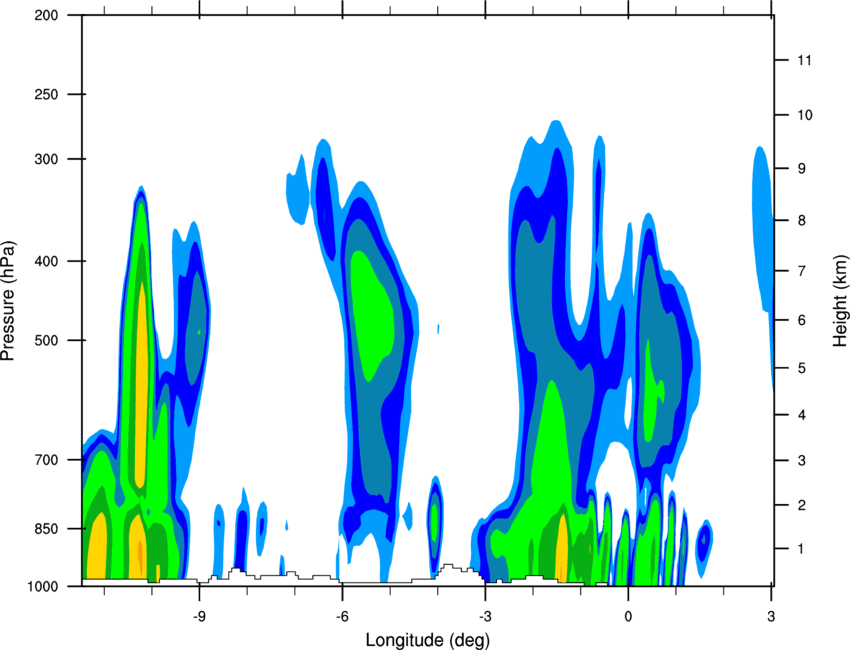850x650 pixels.
Task: Click the 3 longitude tick label
Action: [x=771, y=616]
